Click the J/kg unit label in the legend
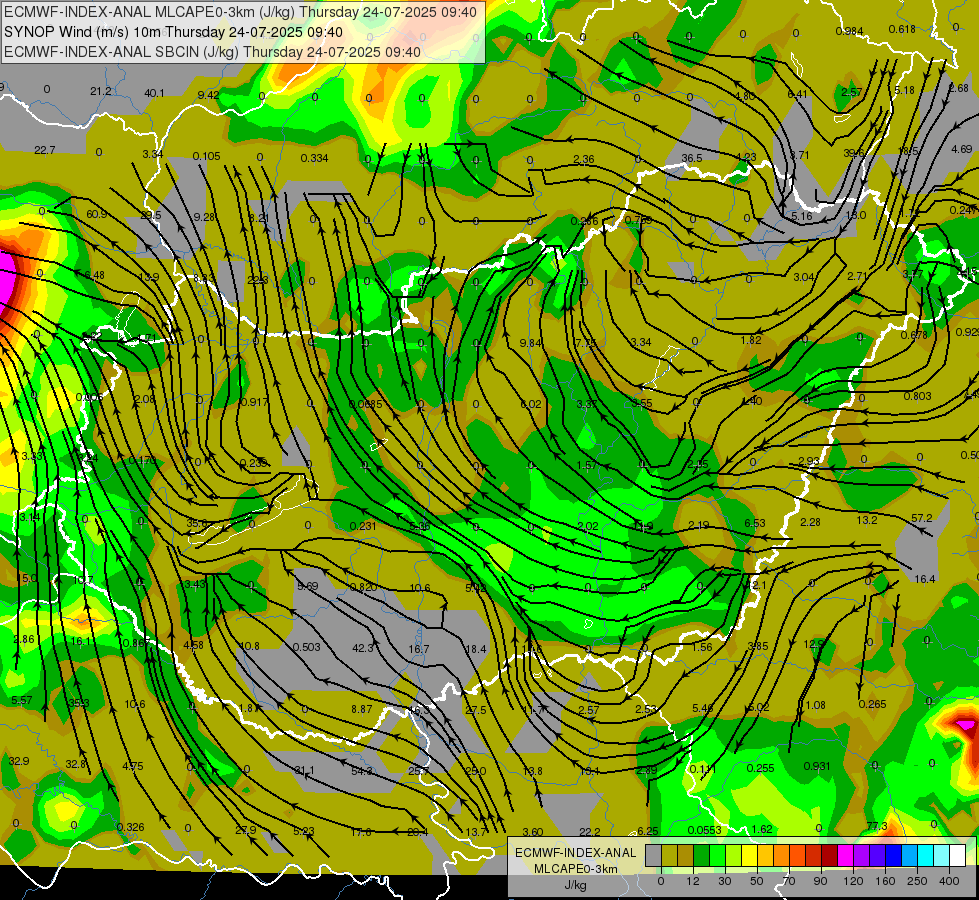 [575, 885]
